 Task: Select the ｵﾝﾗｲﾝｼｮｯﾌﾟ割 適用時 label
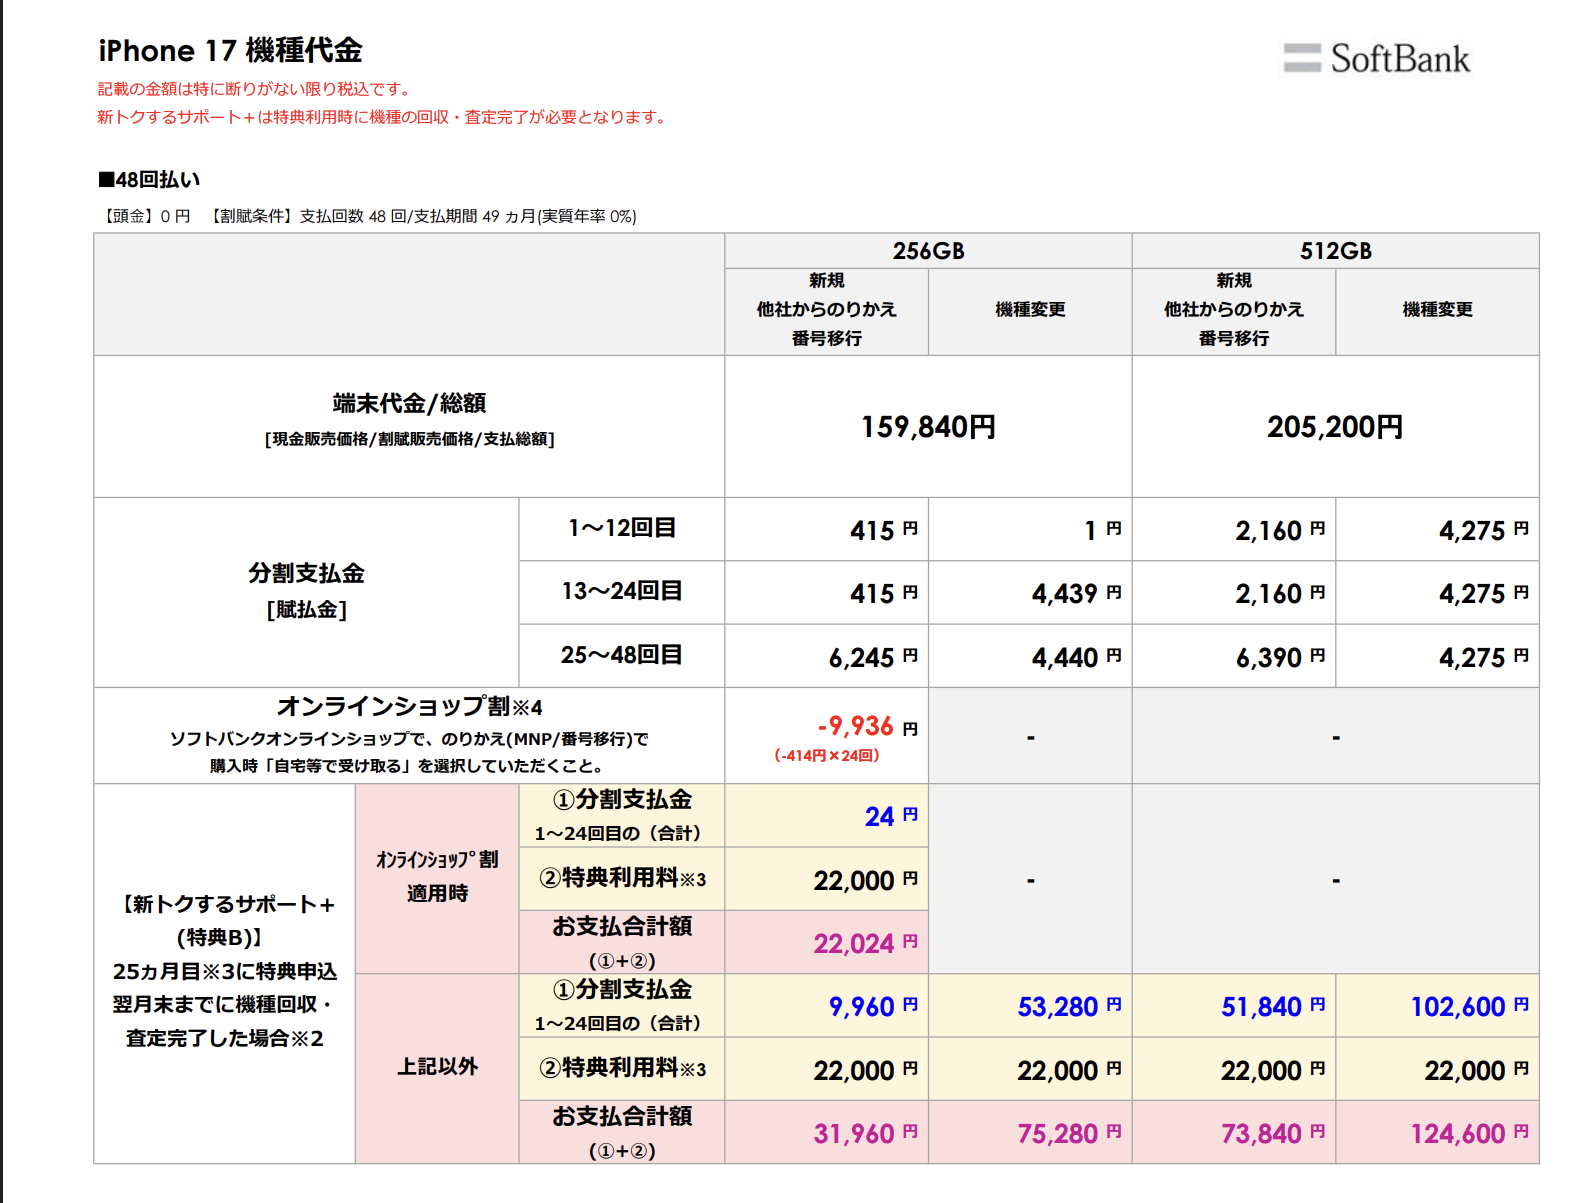coord(437,876)
